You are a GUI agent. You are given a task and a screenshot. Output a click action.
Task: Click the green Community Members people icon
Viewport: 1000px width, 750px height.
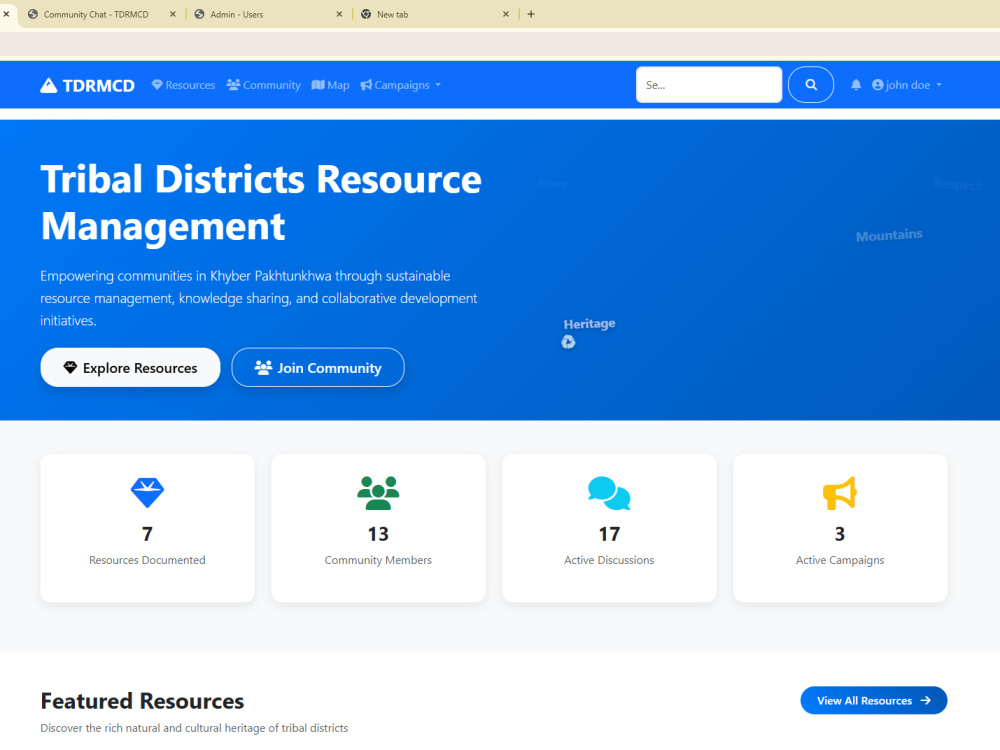coord(378,493)
